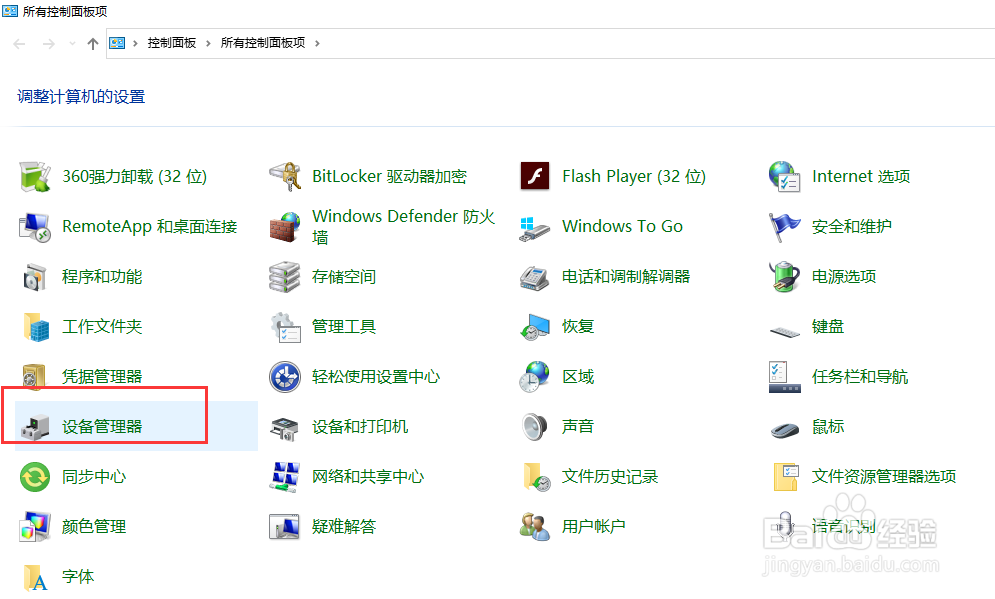Open the 颜色管理 monitor icon

click(35, 527)
